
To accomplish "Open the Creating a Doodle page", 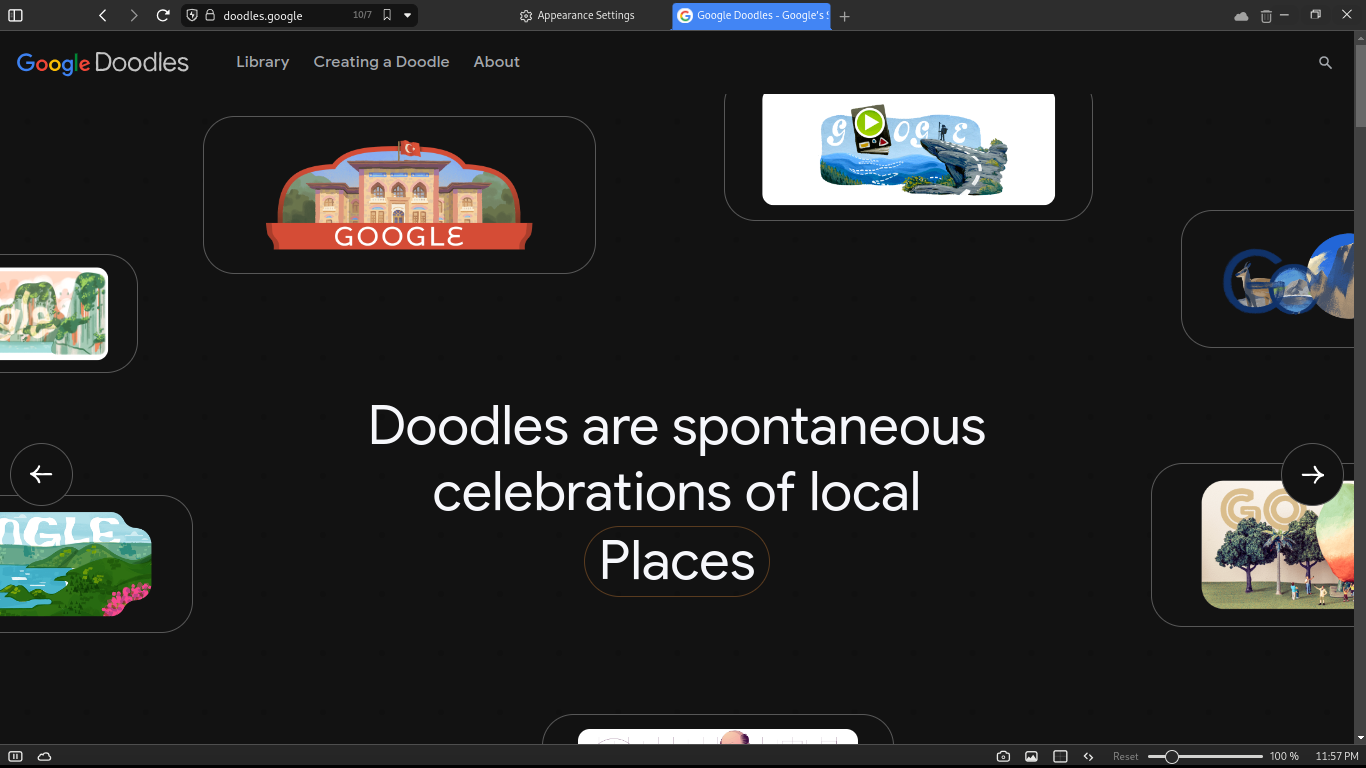I will (x=381, y=62).
